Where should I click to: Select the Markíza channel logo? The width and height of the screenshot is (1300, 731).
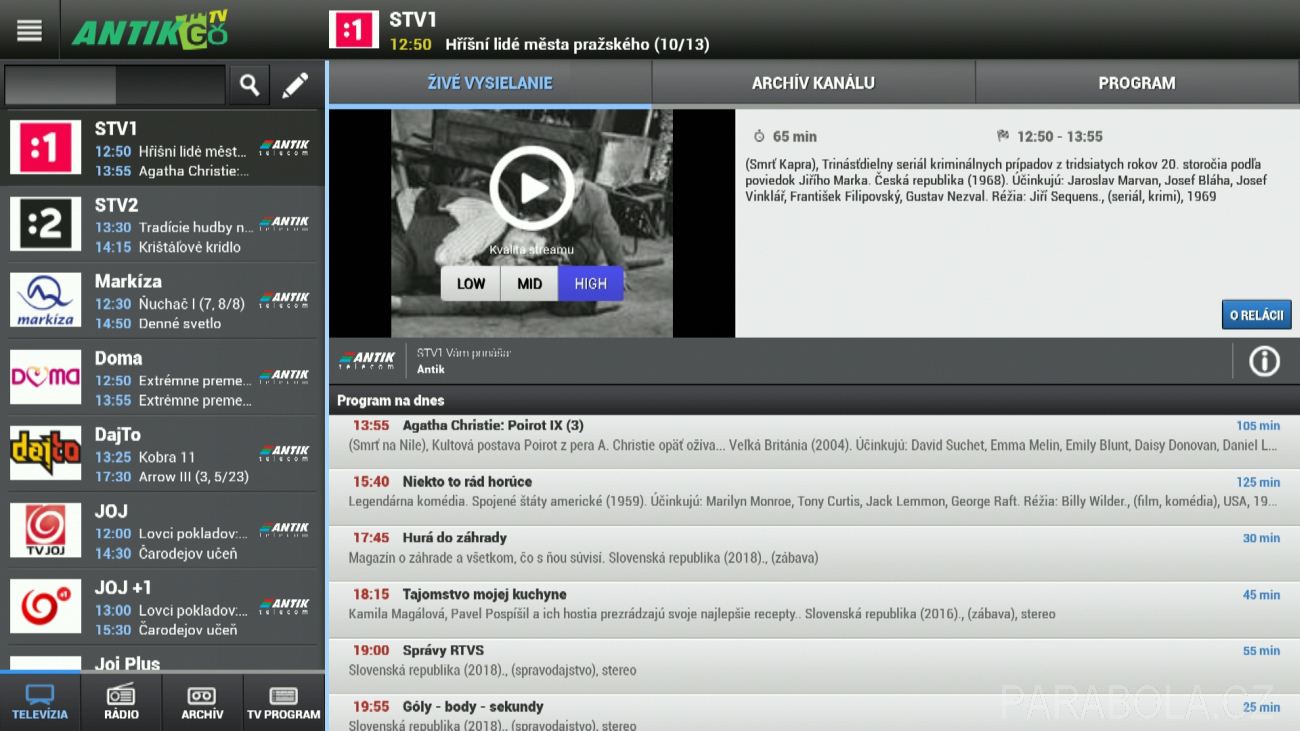coord(45,300)
